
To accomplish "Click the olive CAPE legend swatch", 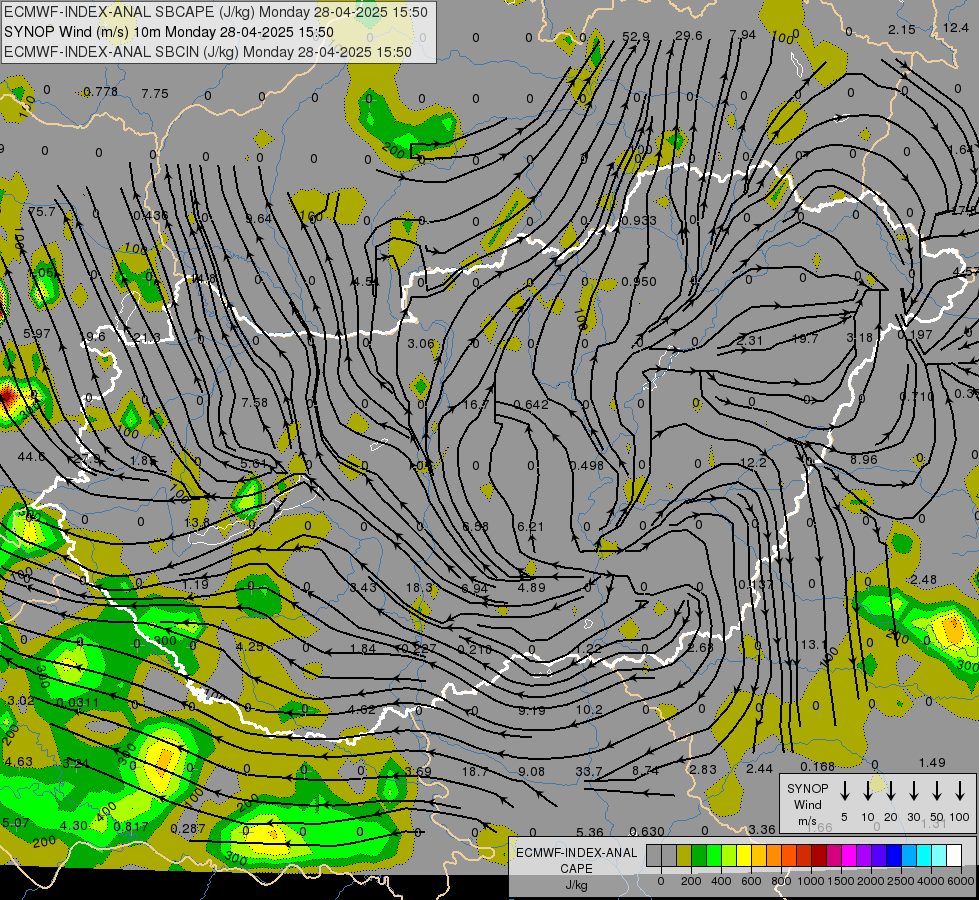I will point(684,856).
